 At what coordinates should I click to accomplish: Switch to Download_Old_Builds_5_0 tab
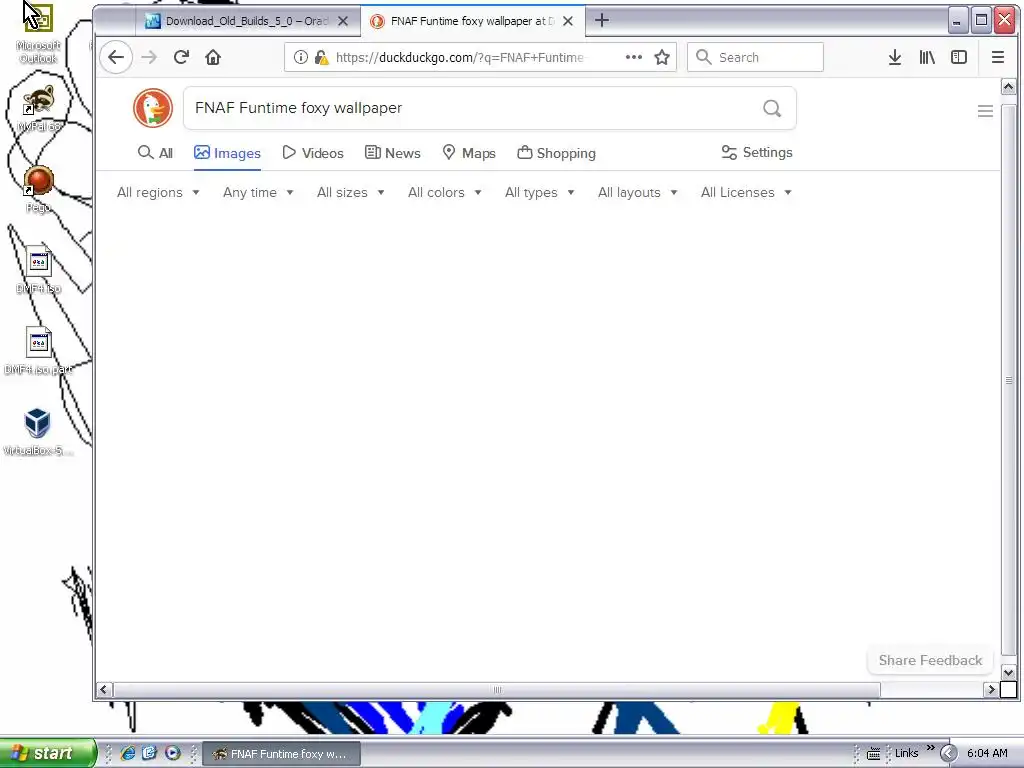247,21
